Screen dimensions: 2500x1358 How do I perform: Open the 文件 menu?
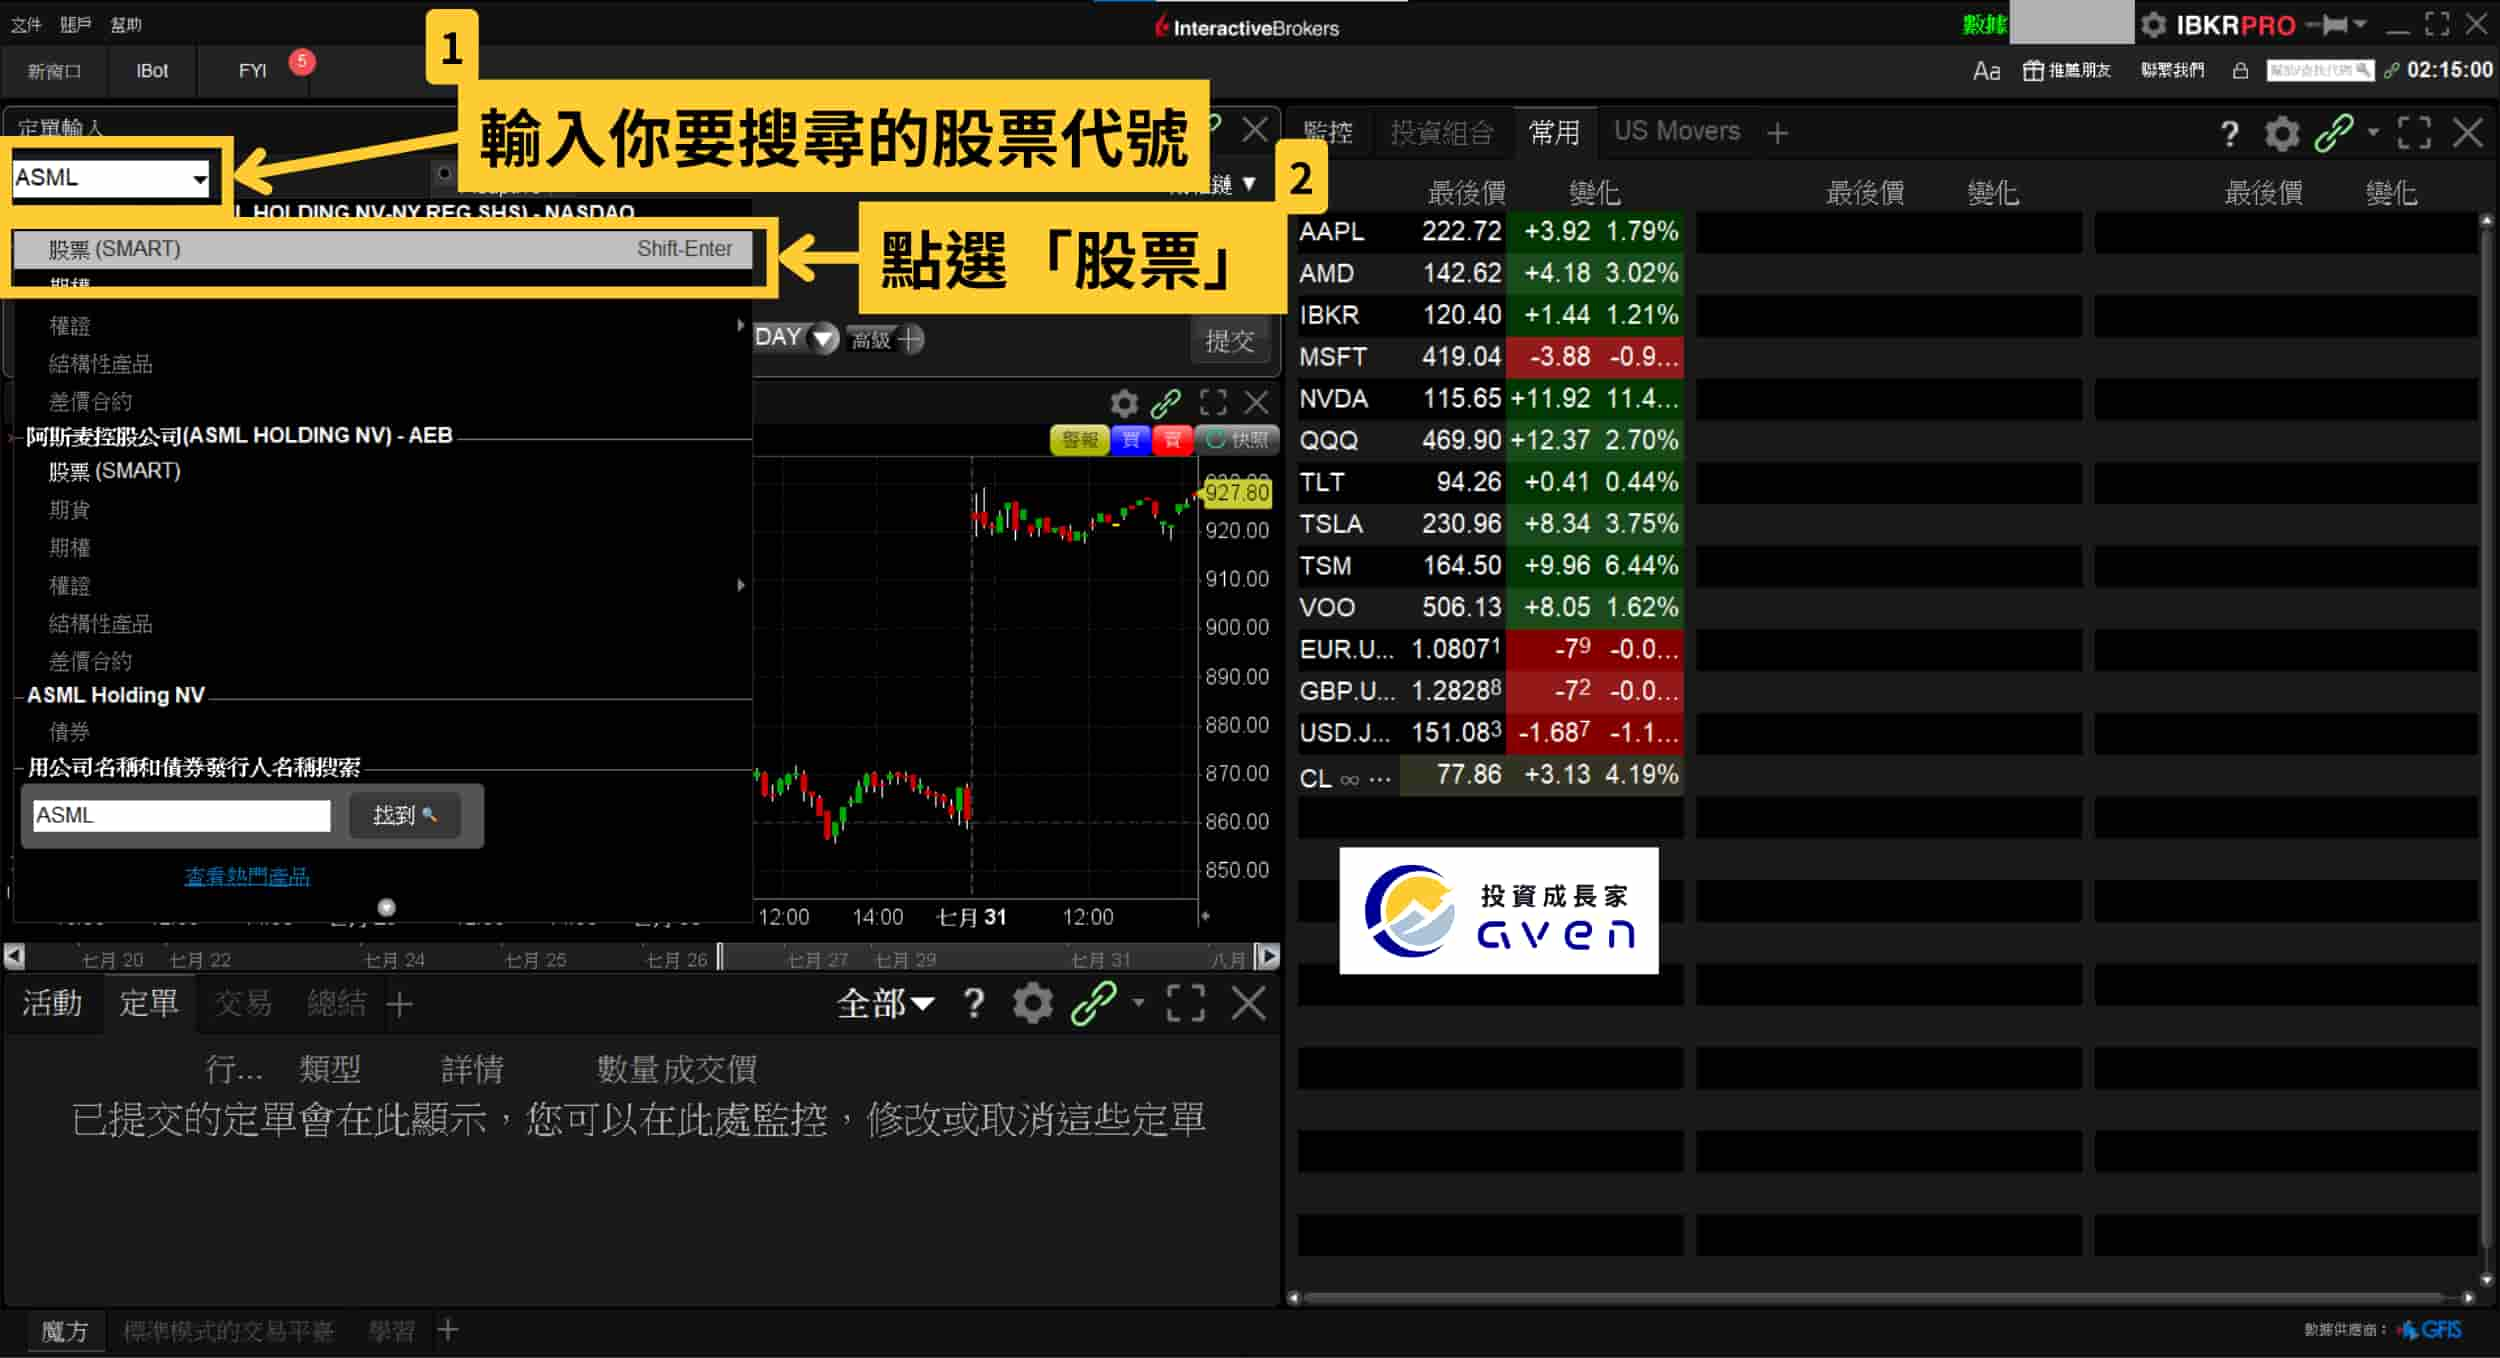point(26,24)
